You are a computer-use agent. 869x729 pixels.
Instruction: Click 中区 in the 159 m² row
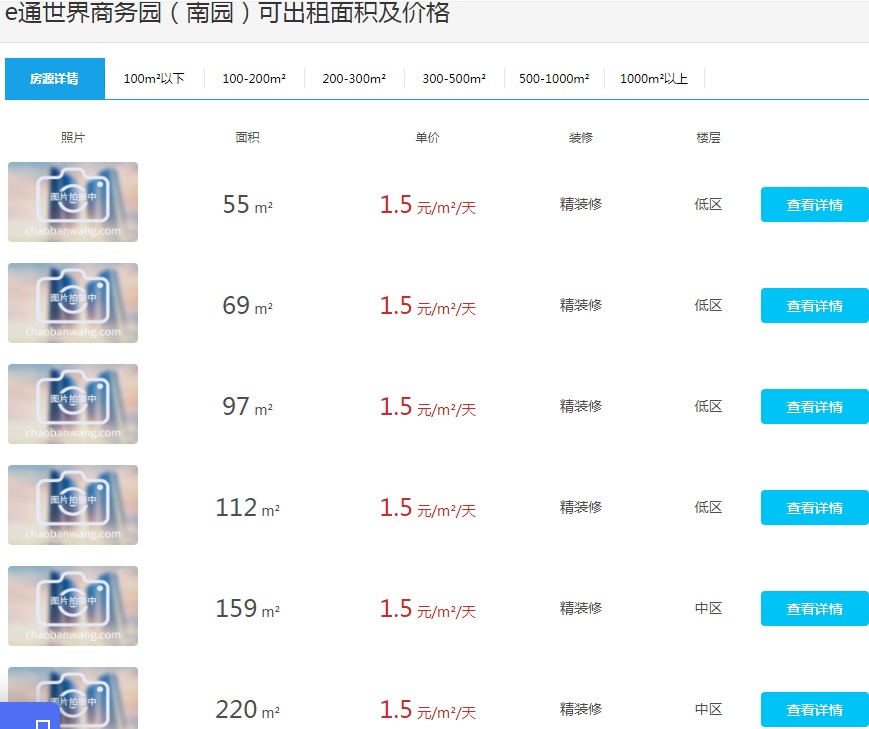(708, 608)
